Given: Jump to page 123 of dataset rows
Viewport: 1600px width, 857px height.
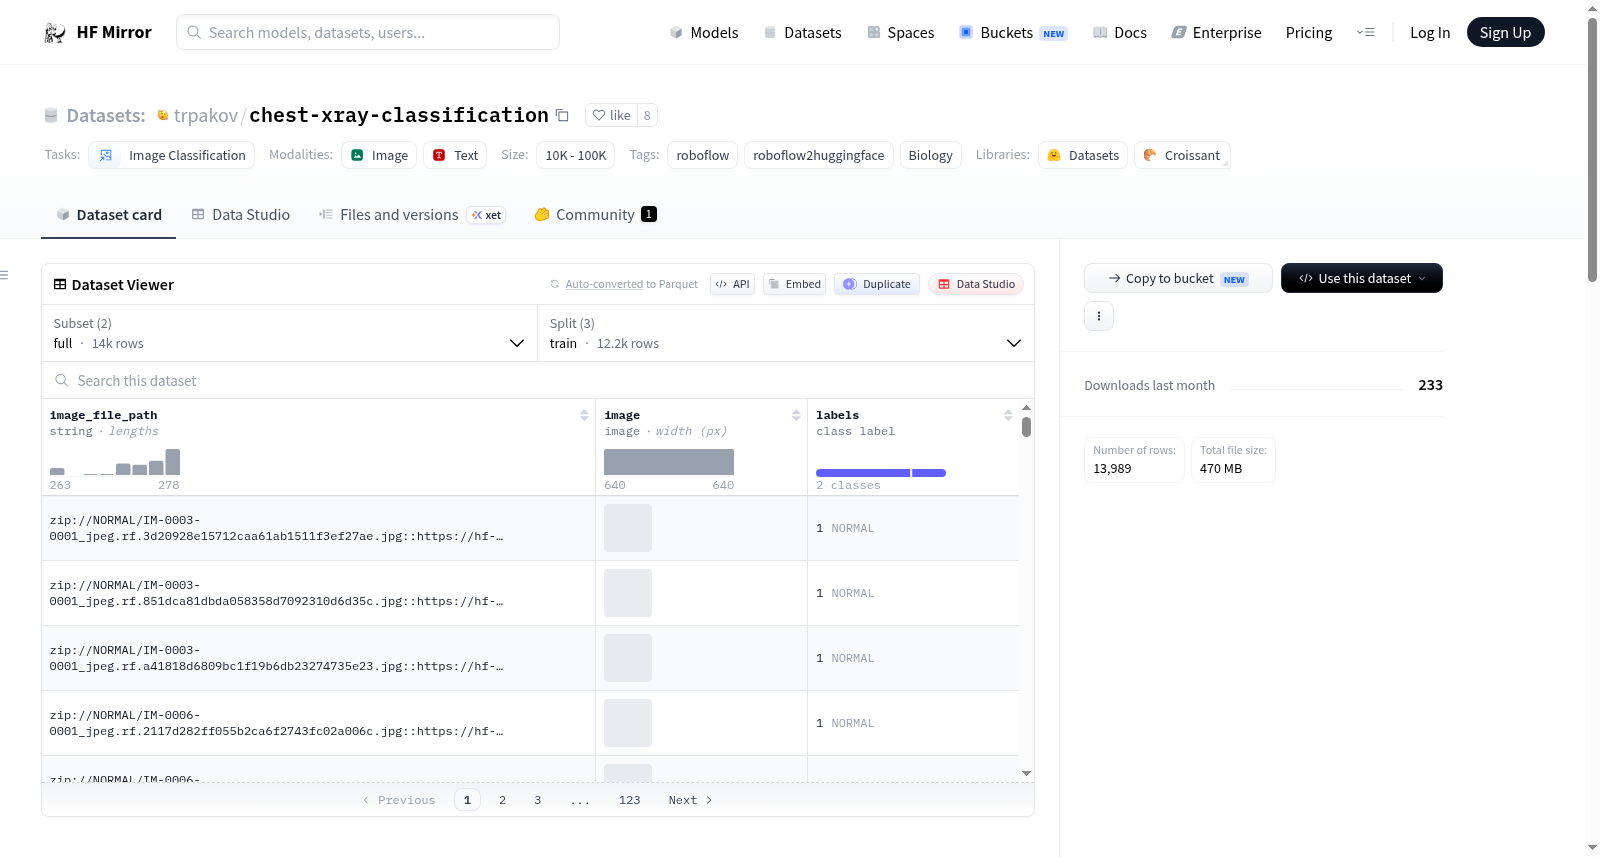Looking at the screenshot, I should pos(629,800).
